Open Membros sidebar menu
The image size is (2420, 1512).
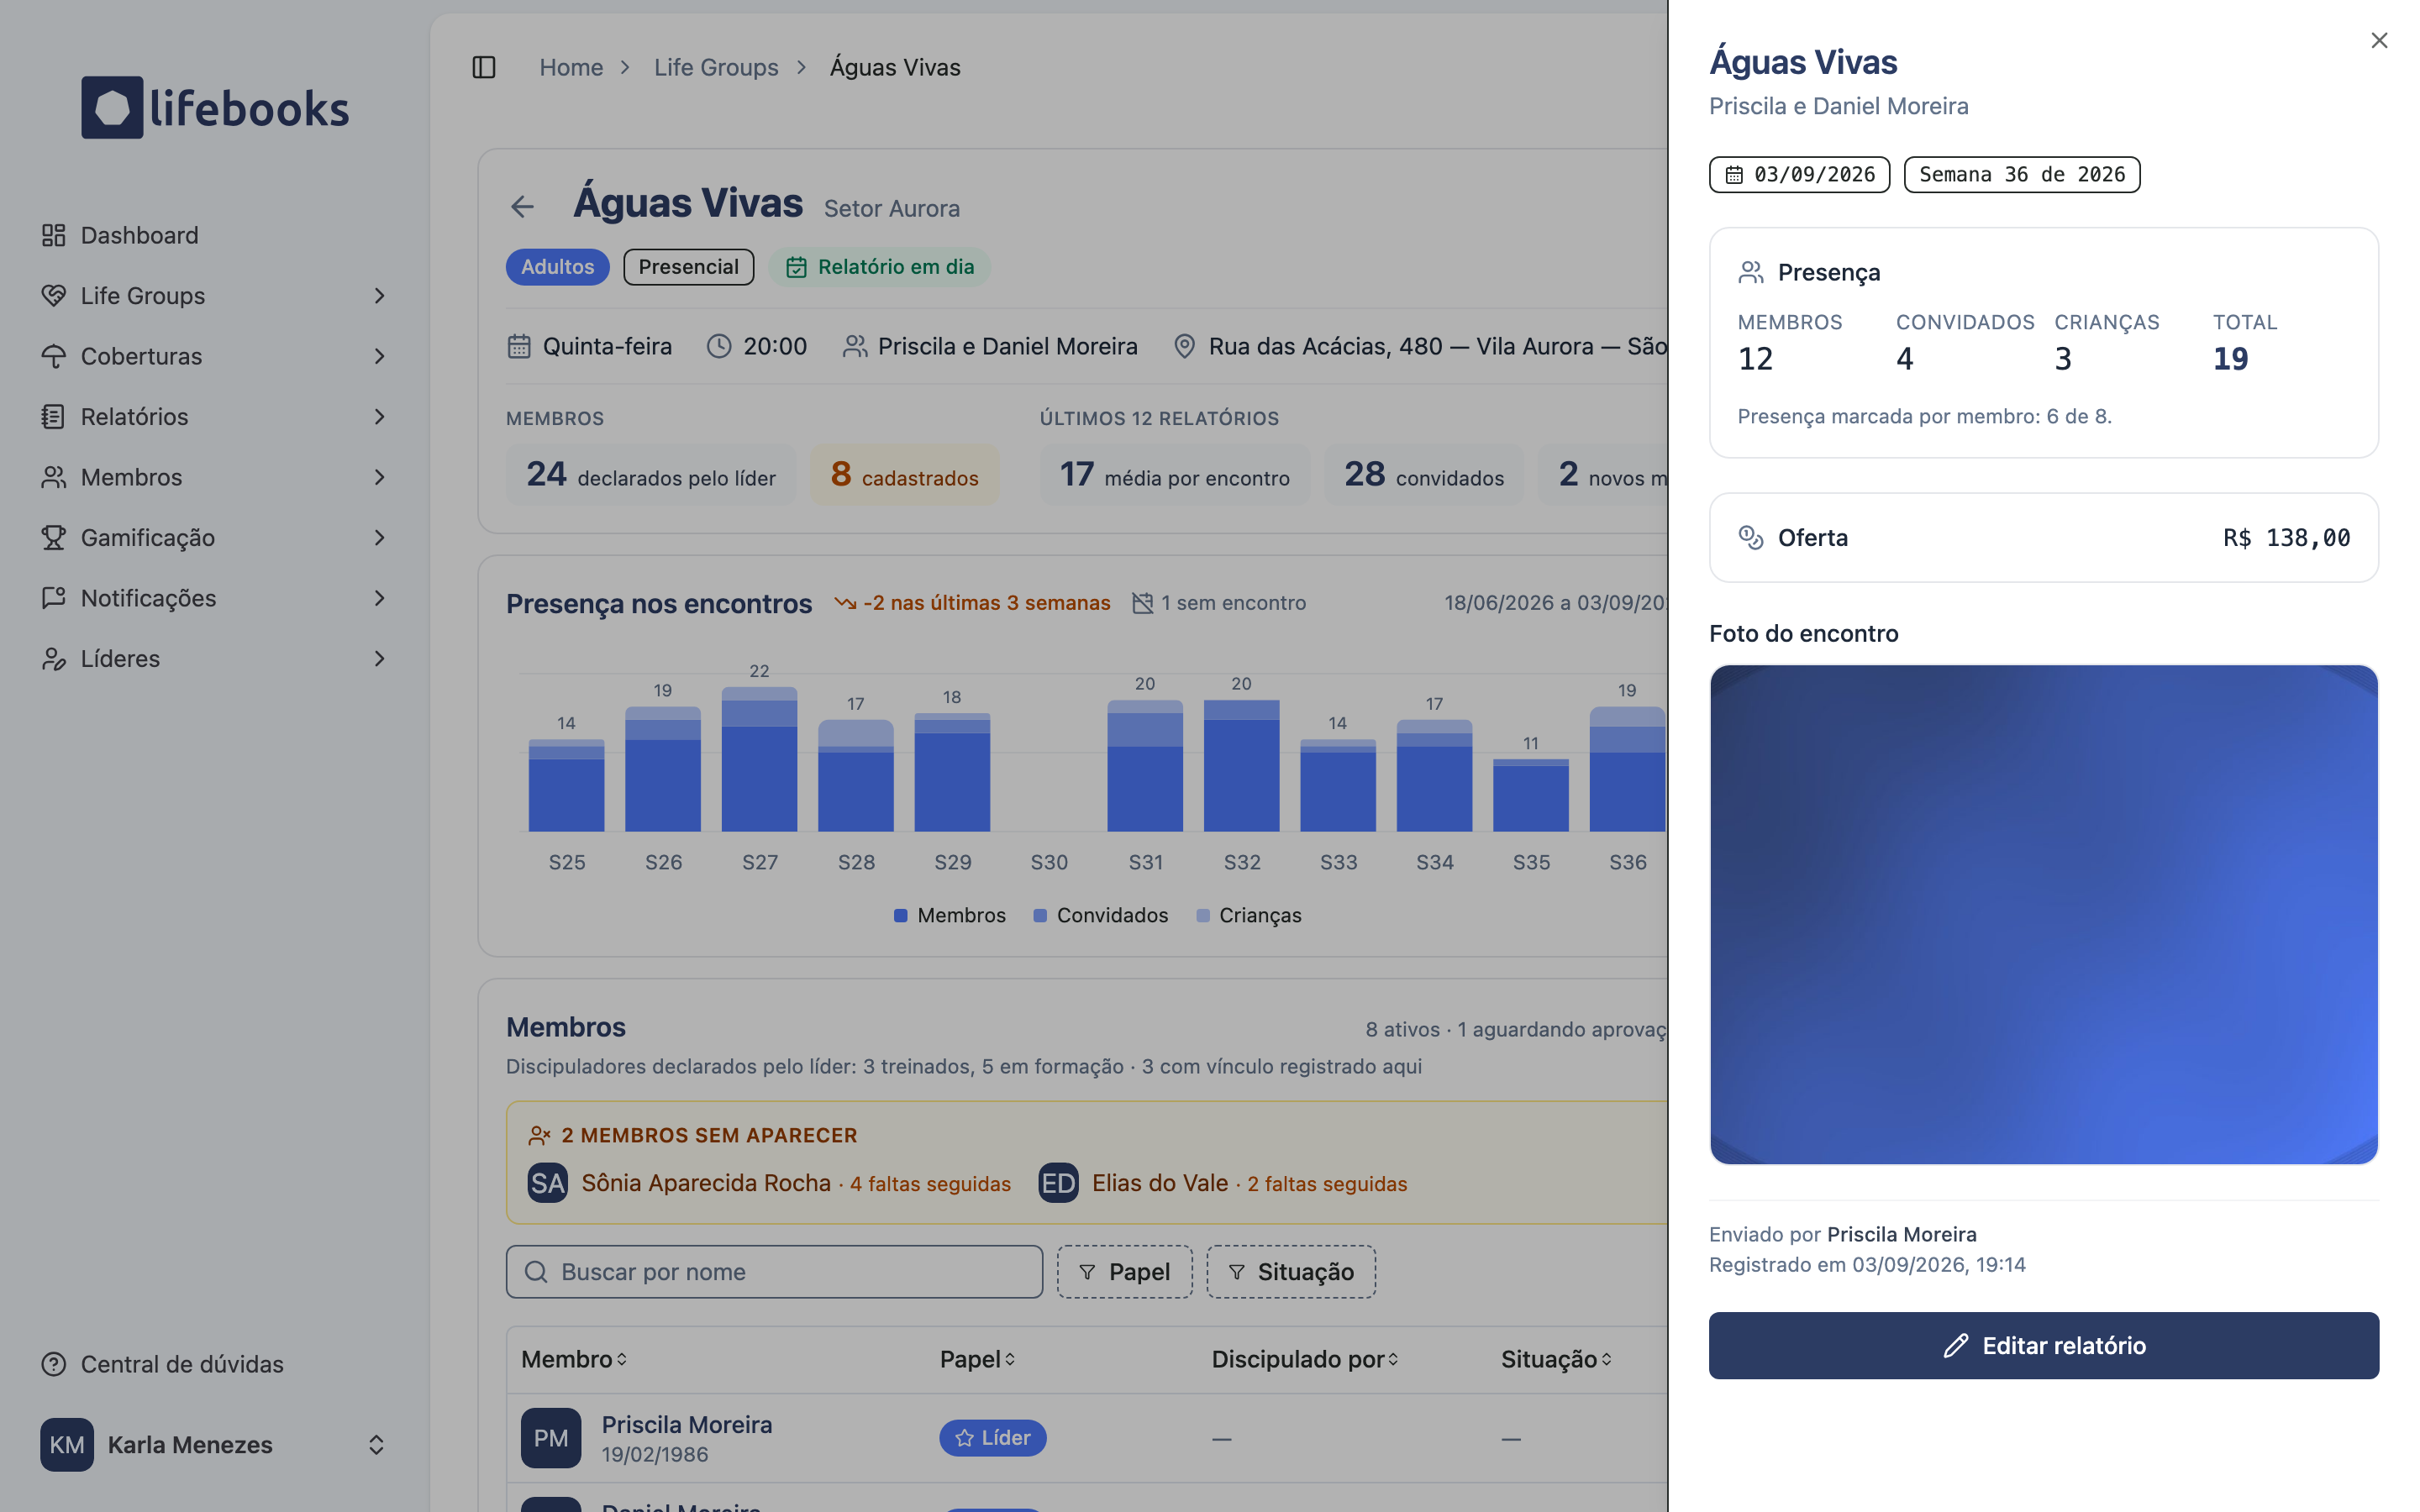click(x=215, y=477)
